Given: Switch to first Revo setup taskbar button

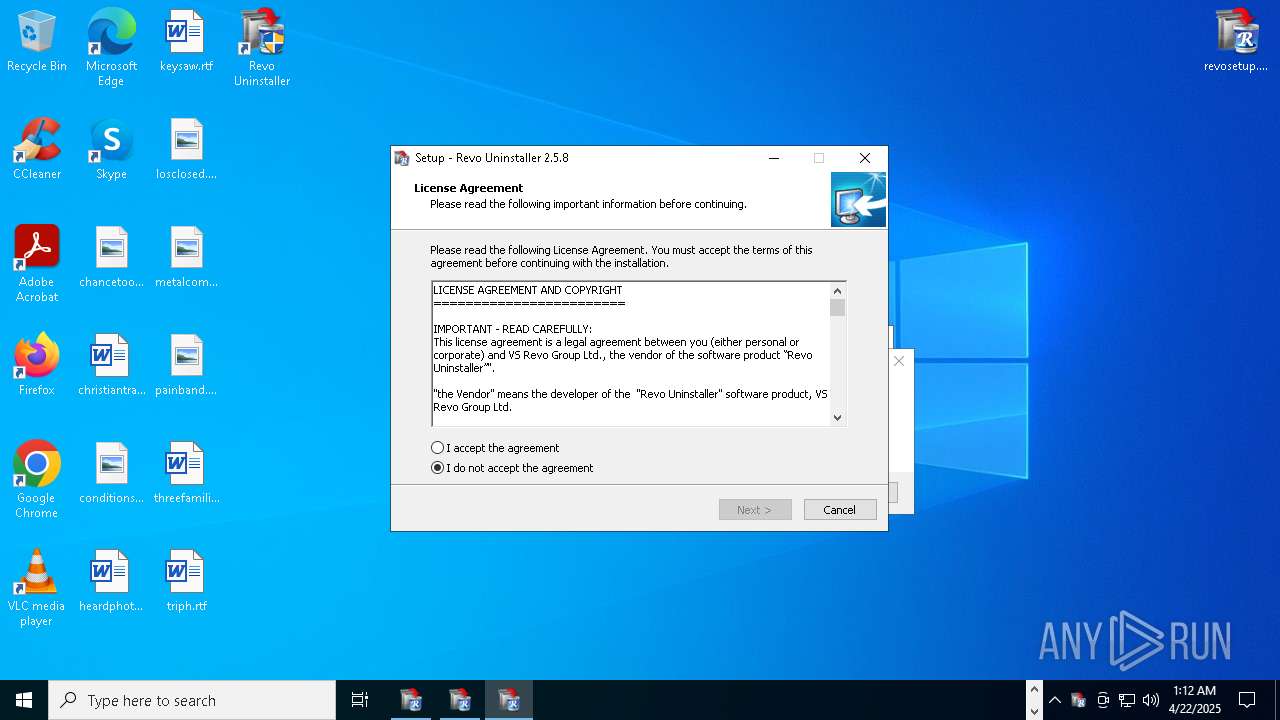Looking at the screenshot, I should pyautogui.click(x=410, y=700).
